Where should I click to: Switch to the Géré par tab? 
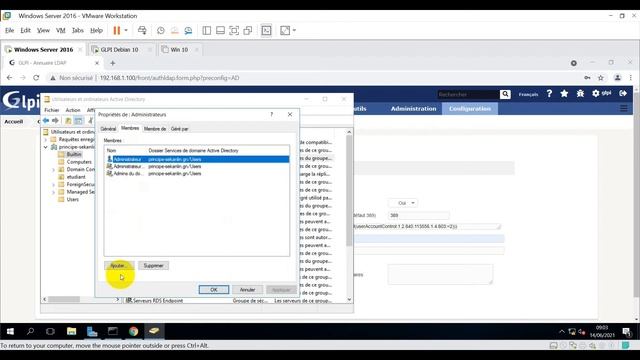pos(180,129)
